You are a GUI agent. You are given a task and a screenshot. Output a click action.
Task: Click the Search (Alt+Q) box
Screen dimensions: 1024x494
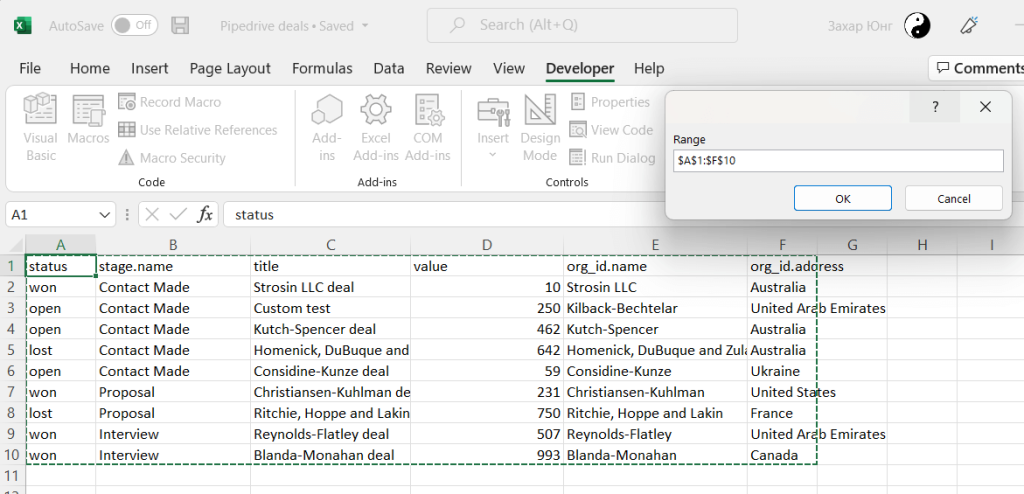(x=582, y=25)
